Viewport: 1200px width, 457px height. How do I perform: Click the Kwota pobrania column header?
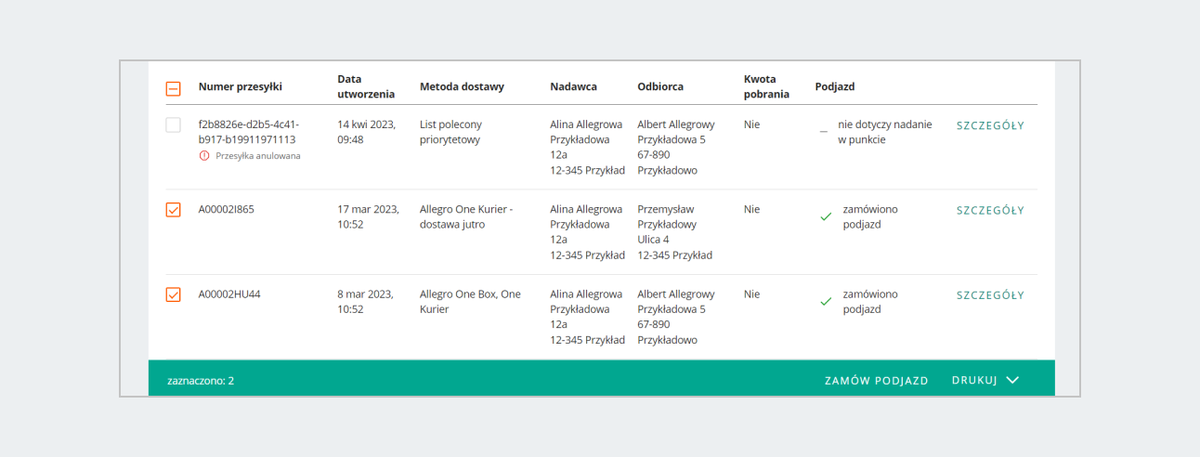tap(767, 87)
